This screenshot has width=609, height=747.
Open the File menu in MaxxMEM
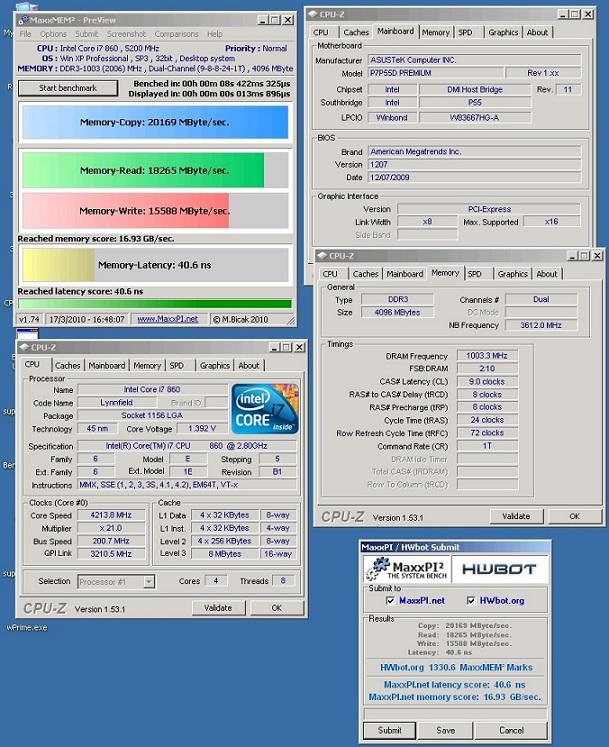25,34
